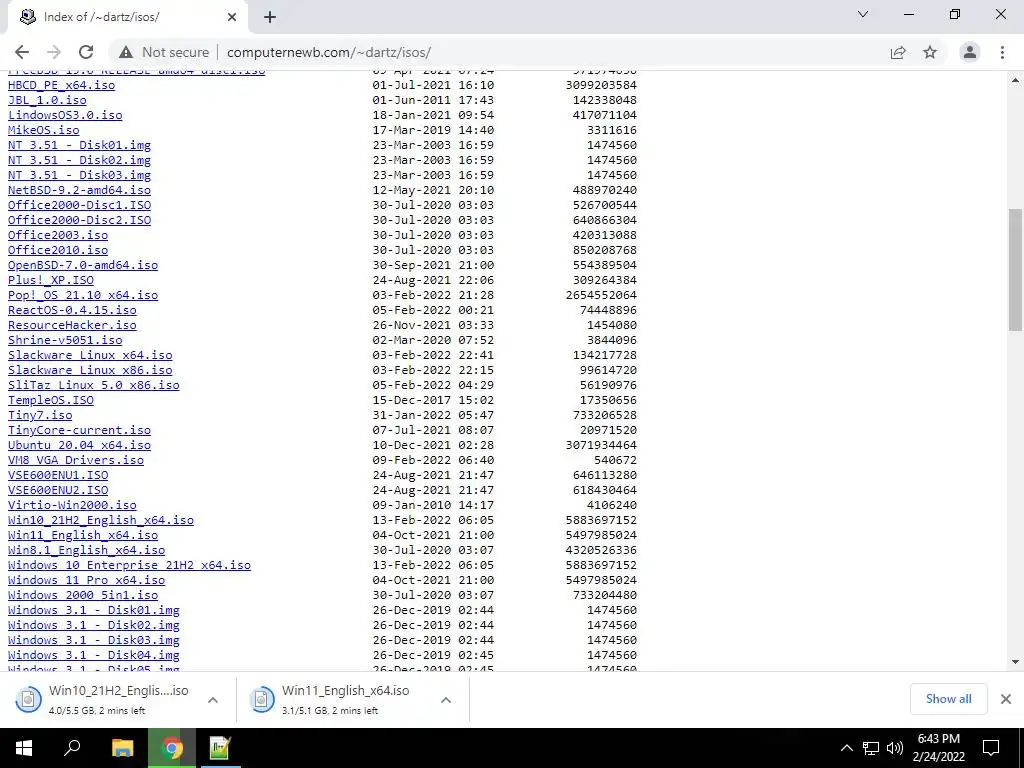
Task: Open Windows taskbar search
Action: point(72,748)
